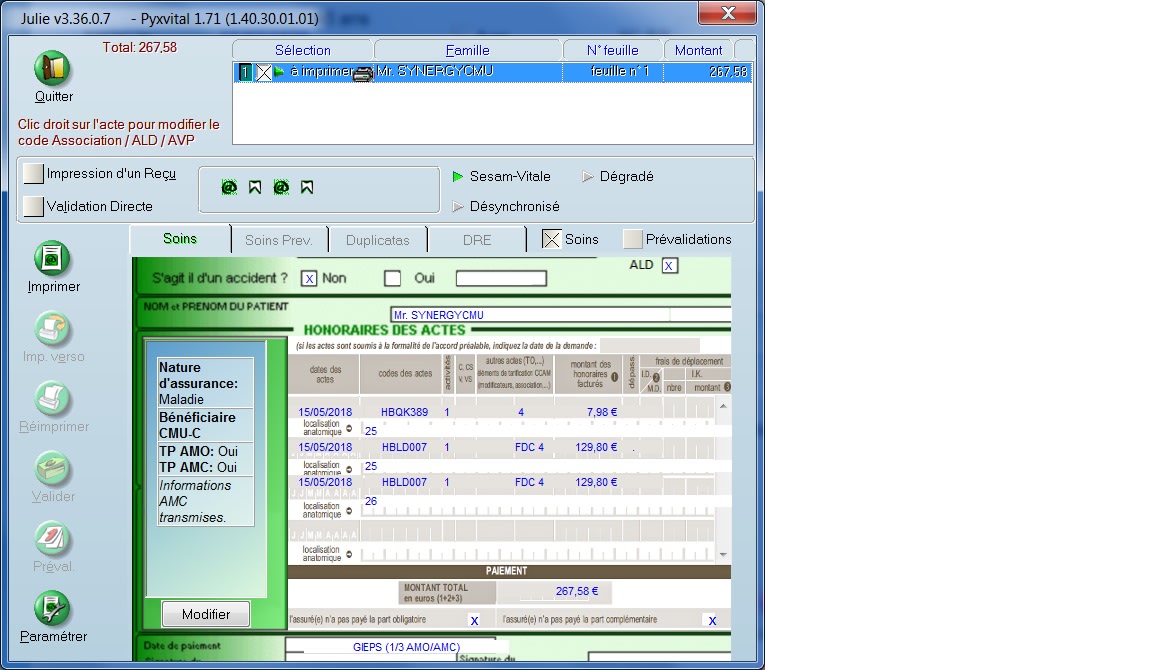Tick the Oui accident checkbox
The height and width of the screenshot is (670, 1152).
pos(393,278)
